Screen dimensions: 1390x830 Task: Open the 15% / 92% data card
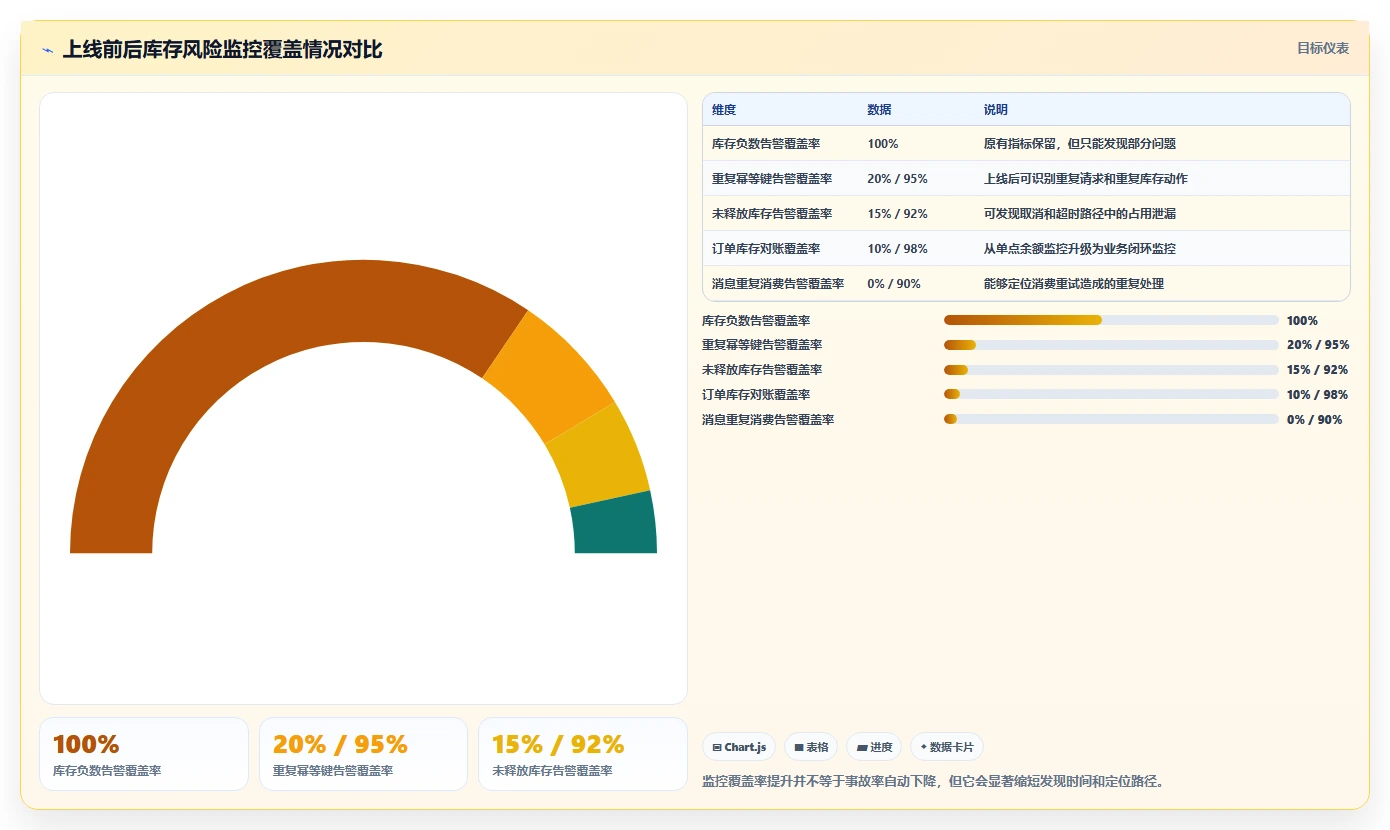583,754
